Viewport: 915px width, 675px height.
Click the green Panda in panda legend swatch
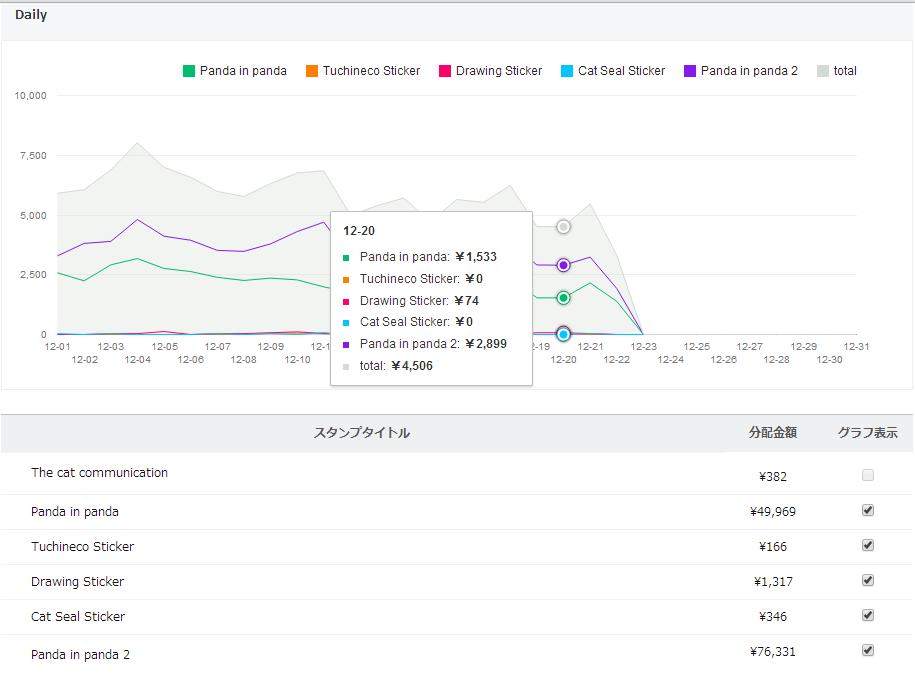[x=189, y=71]
